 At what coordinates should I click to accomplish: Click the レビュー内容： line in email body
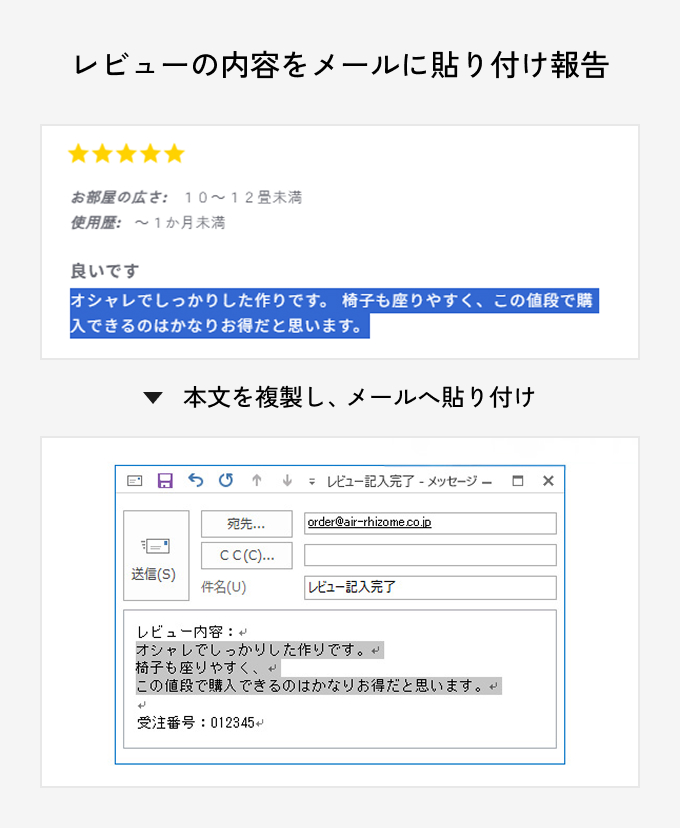coord(186,632)
